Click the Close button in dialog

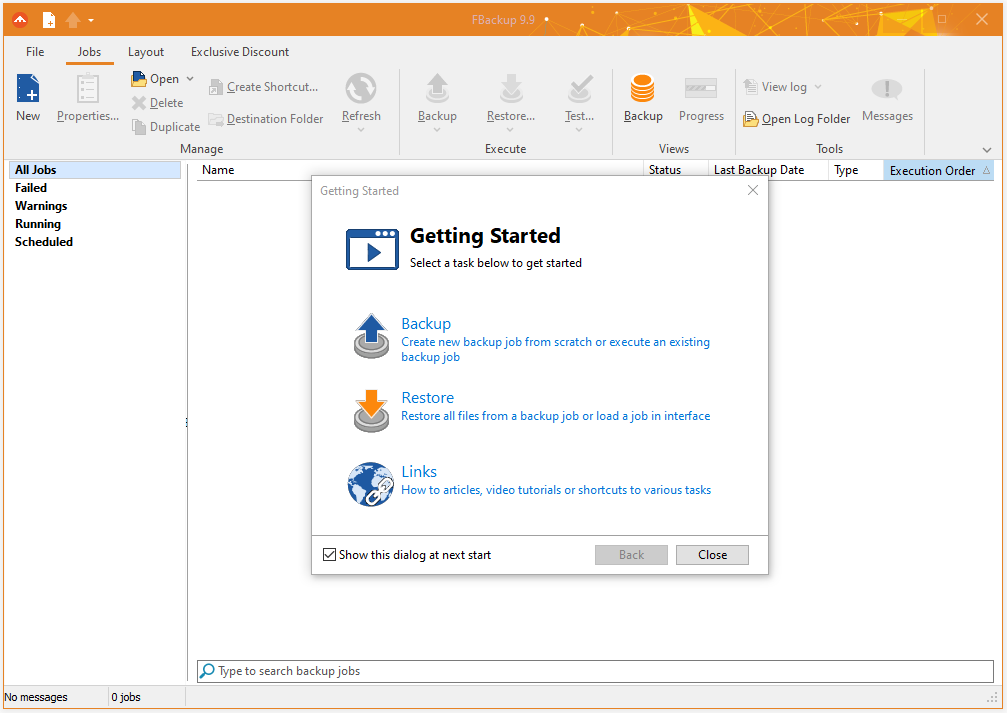click(x=712, y=555)
